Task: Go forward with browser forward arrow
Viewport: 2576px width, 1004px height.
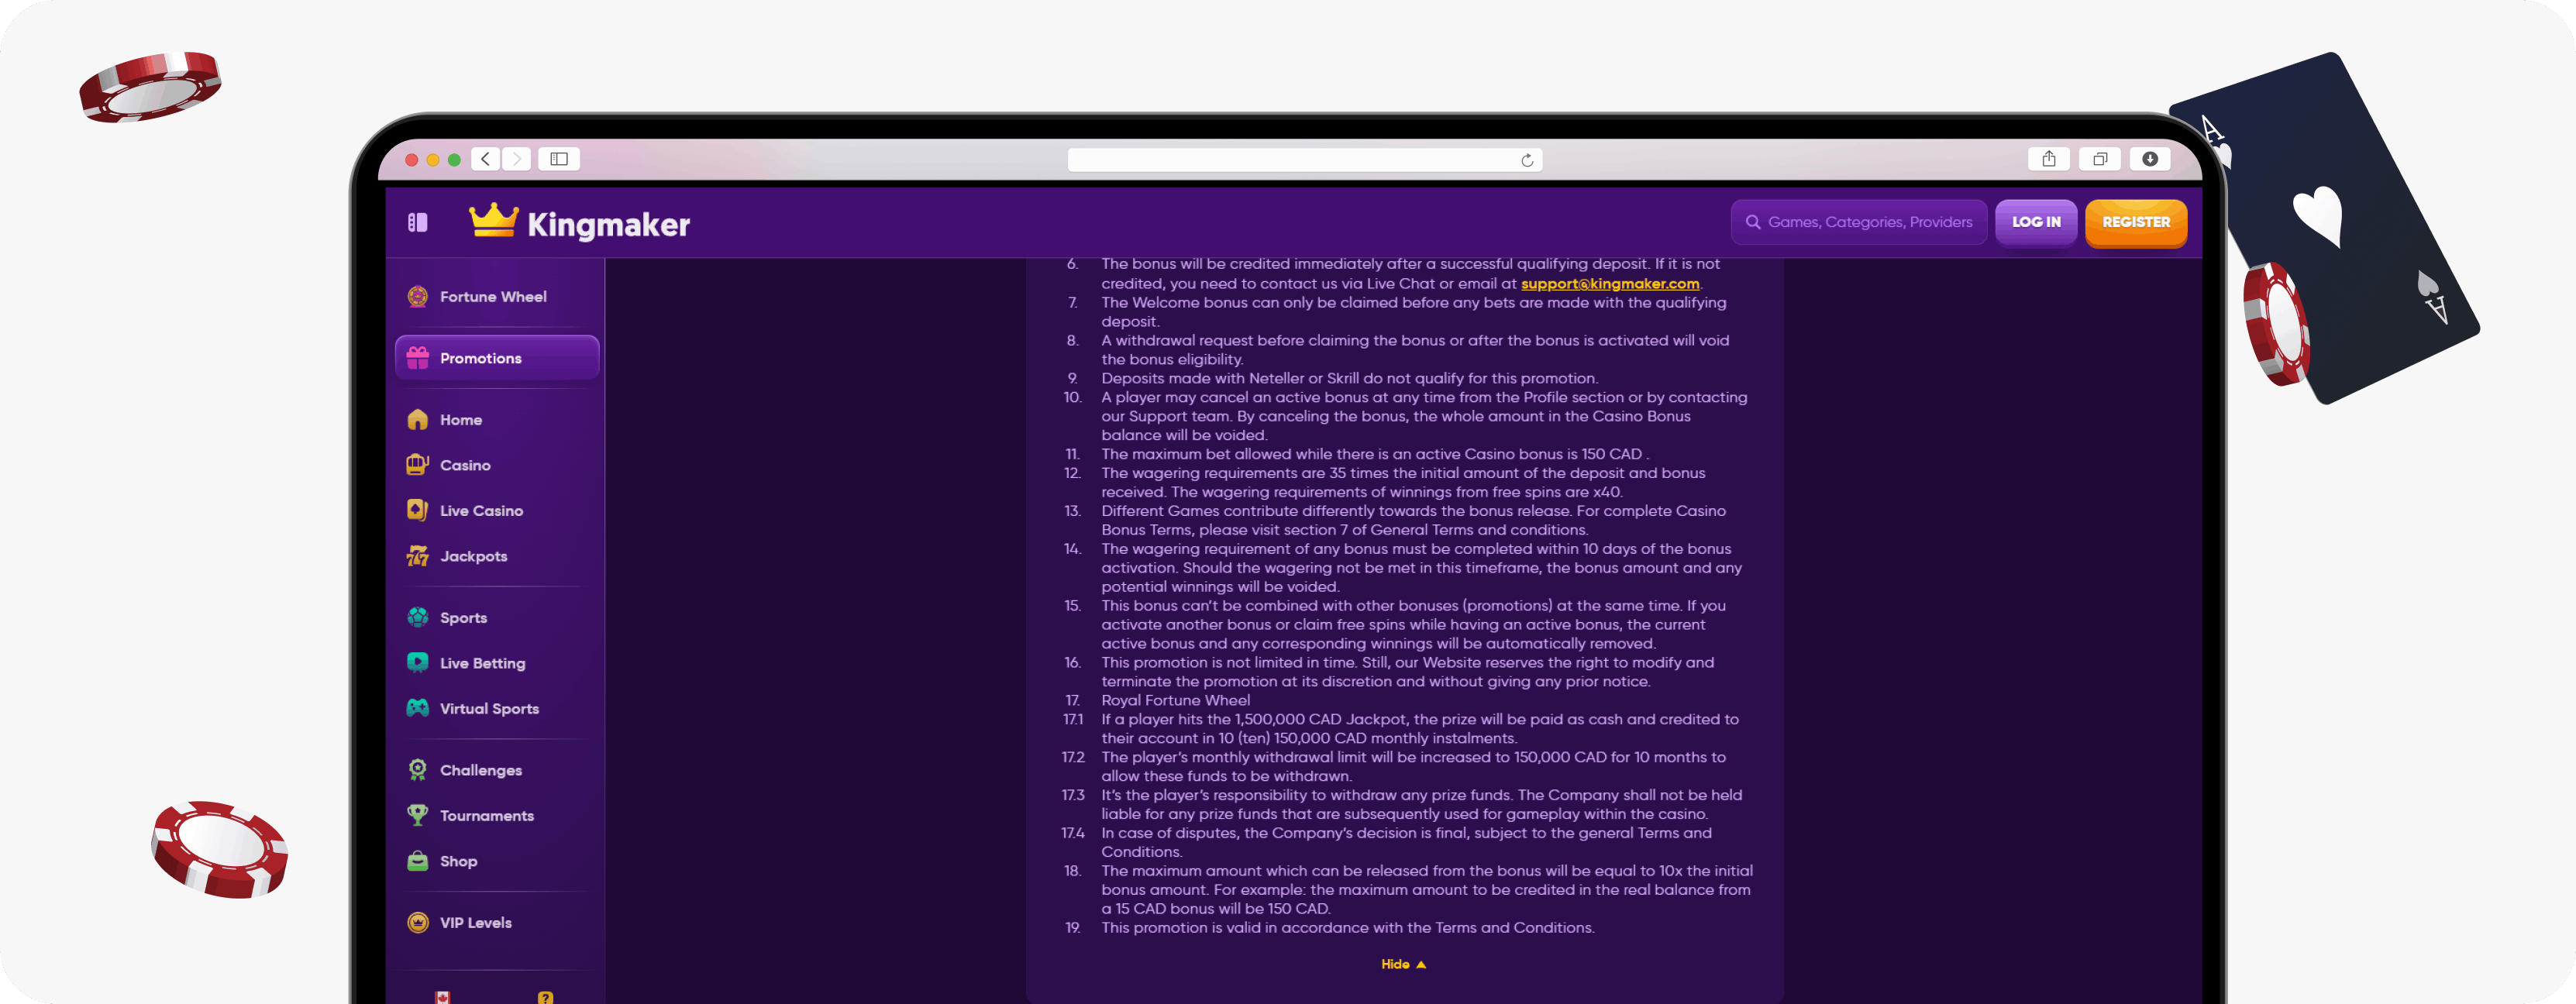Action: tap(517, 159)
